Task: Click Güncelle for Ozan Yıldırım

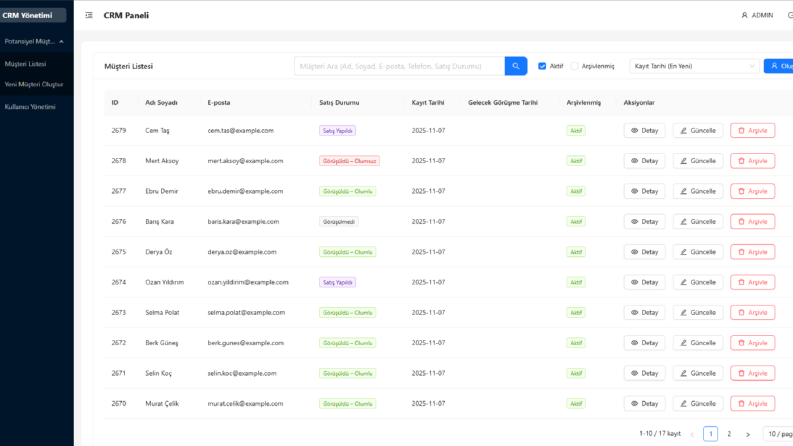Action: click(698, 282)
